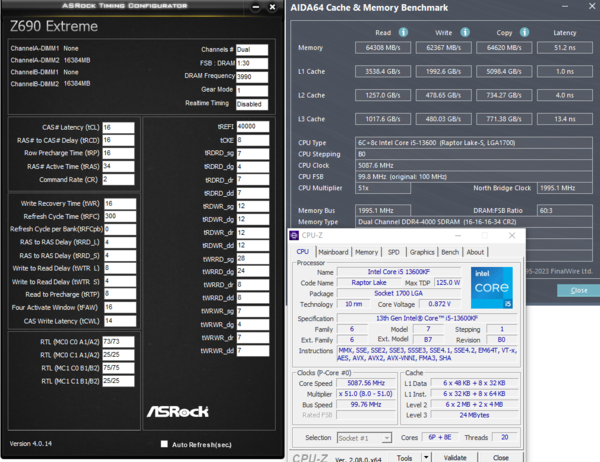The width and height of the screenshot is (600, 462).
Task: Click the Tools button in CPU-Z
Action: click(404, 457)
